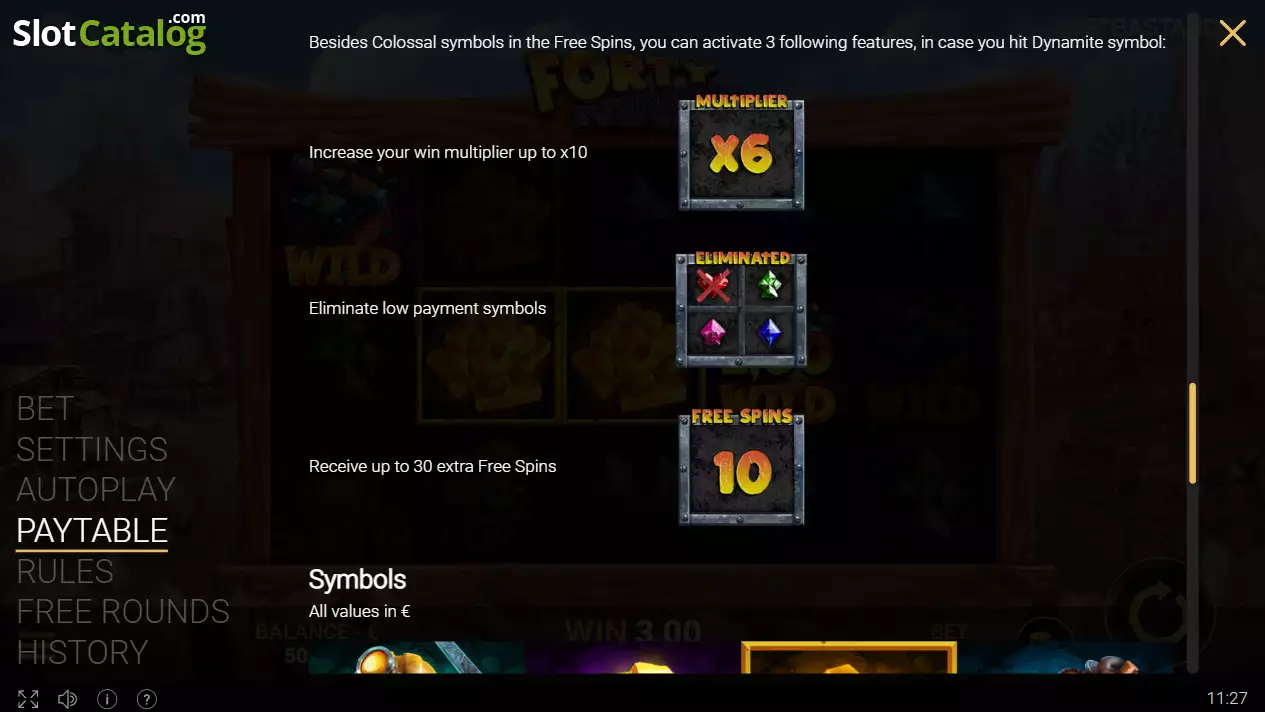Viewport: 1265px width, 712px height.
Task: Click the Symbols section heading
Action: tap(357, 580)
